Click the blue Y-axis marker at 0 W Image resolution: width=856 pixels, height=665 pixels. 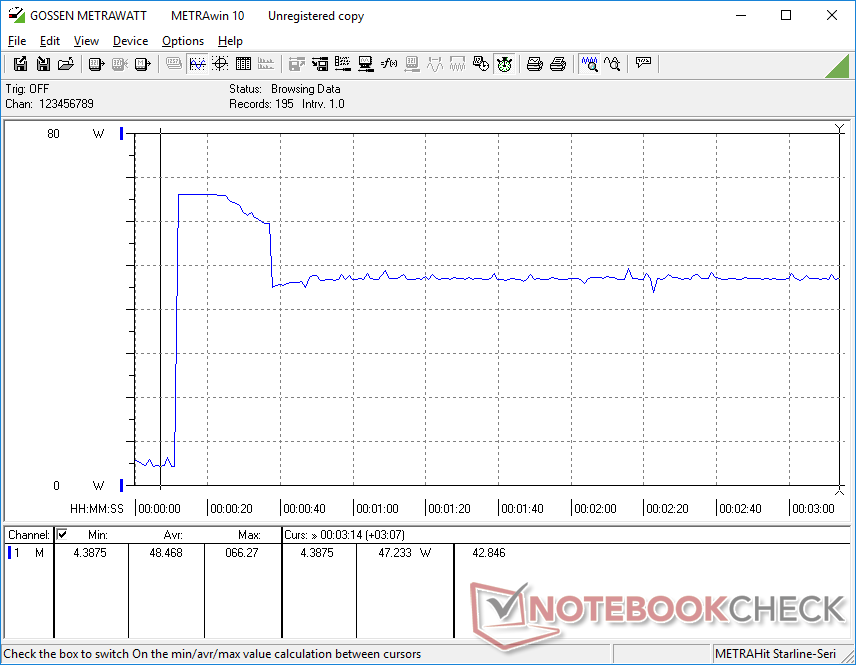(x=122, y=486)
